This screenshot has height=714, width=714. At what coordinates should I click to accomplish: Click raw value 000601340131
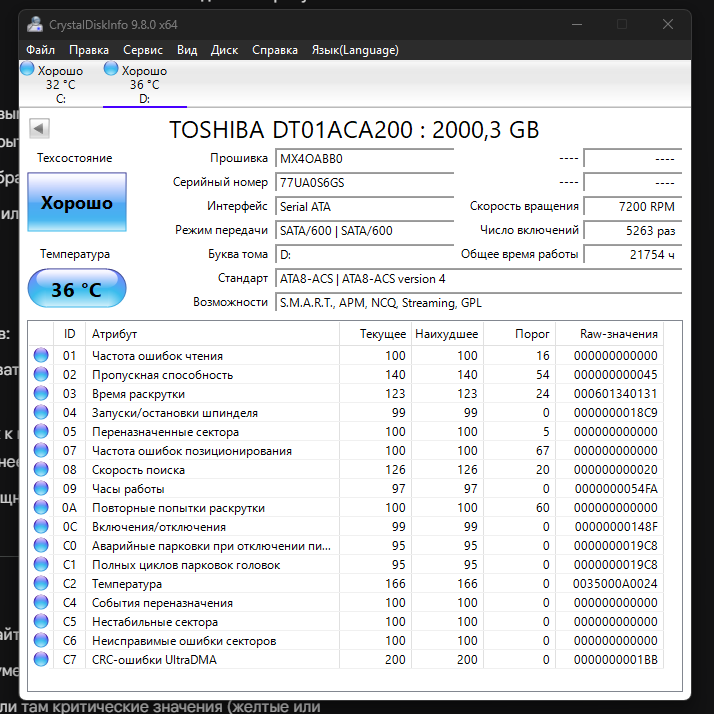click(616, 393)
